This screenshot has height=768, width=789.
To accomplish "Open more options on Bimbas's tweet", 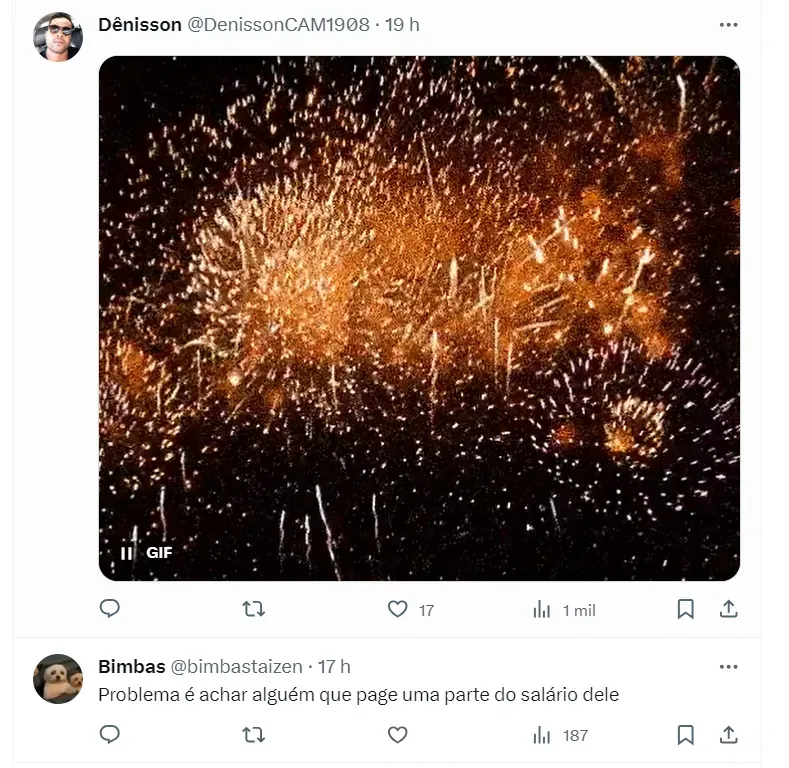I will [x=728, y=667].
